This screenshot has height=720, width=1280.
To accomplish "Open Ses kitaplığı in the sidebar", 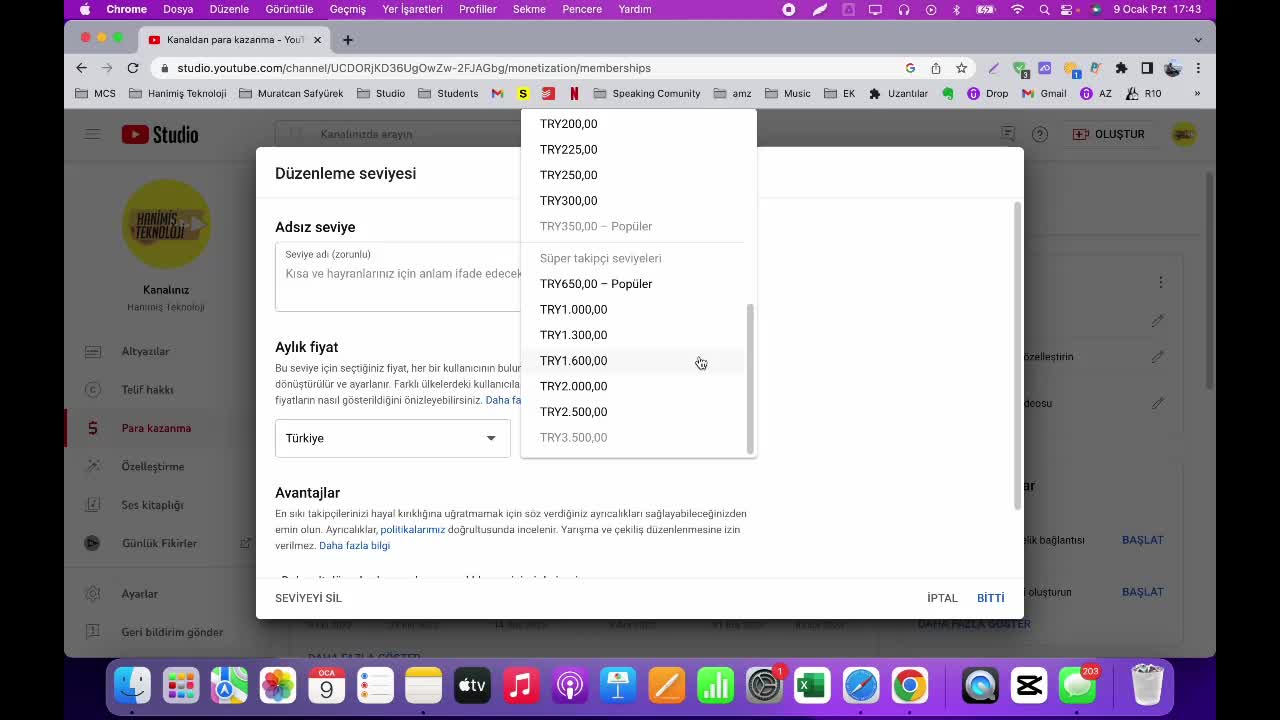I will click(x=152, y=505).
